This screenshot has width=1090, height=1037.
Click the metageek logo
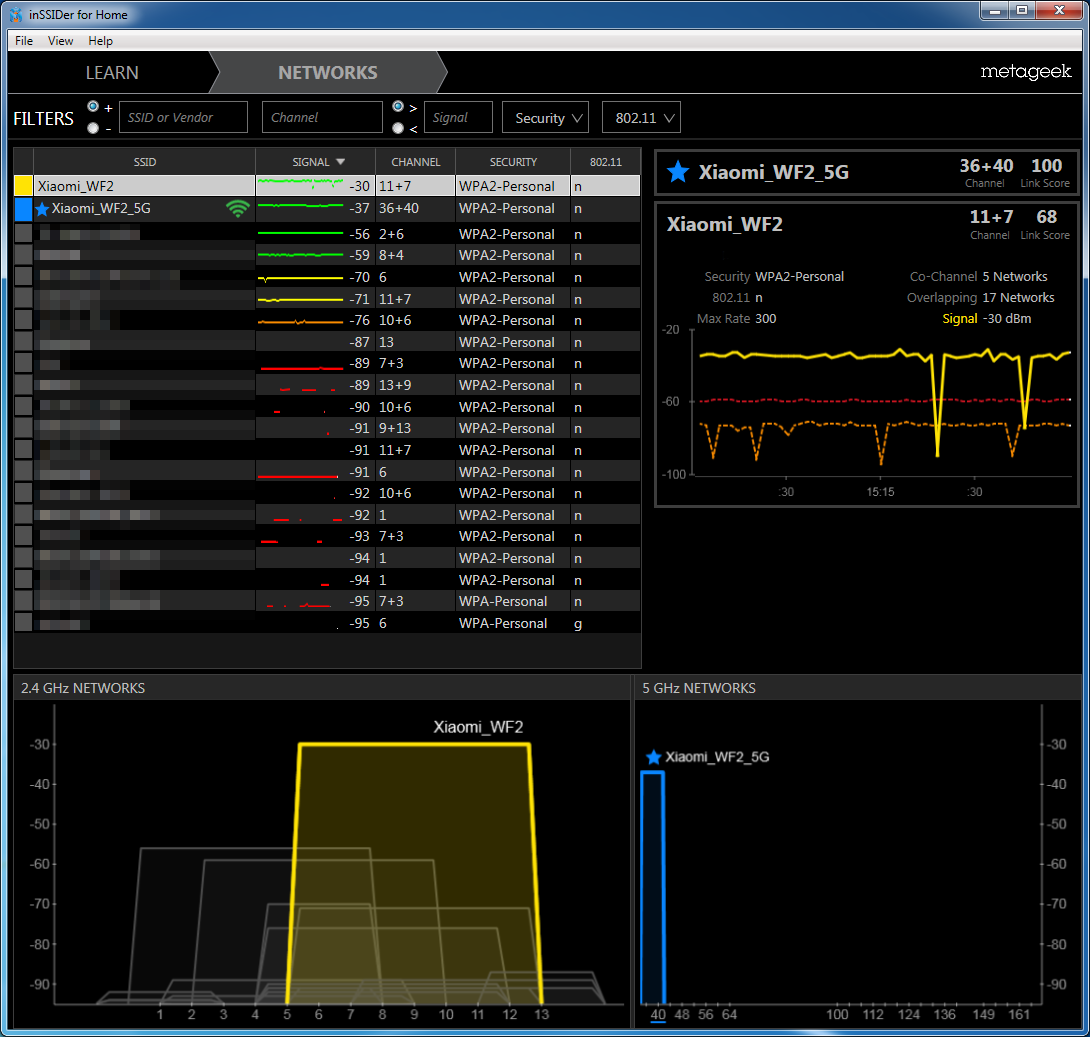pos(1025,71)
